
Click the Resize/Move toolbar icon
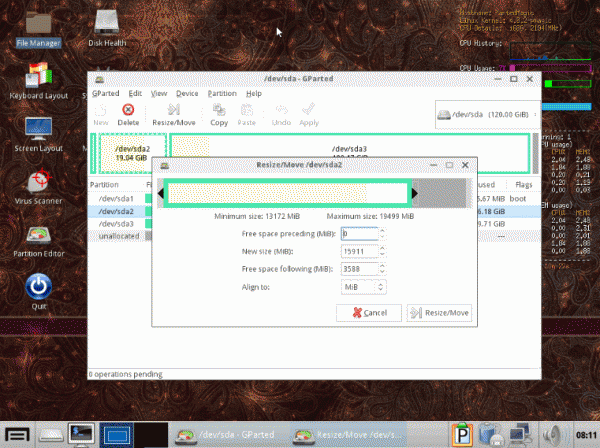click(x=173, y=113)
